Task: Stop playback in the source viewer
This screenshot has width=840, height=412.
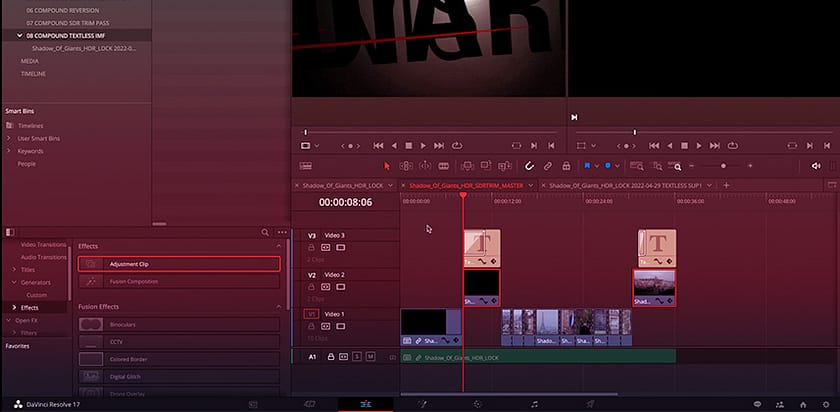Action: pos(409,146)
